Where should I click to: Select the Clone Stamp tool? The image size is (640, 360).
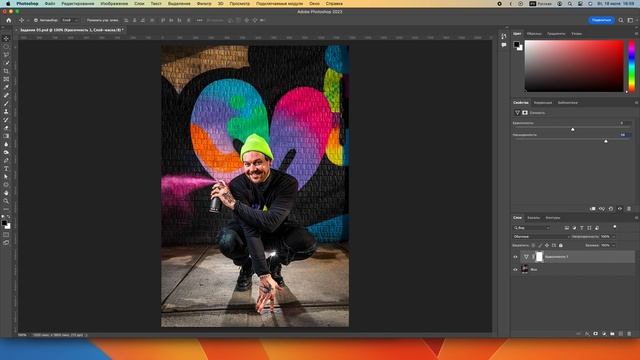(6, 111)
